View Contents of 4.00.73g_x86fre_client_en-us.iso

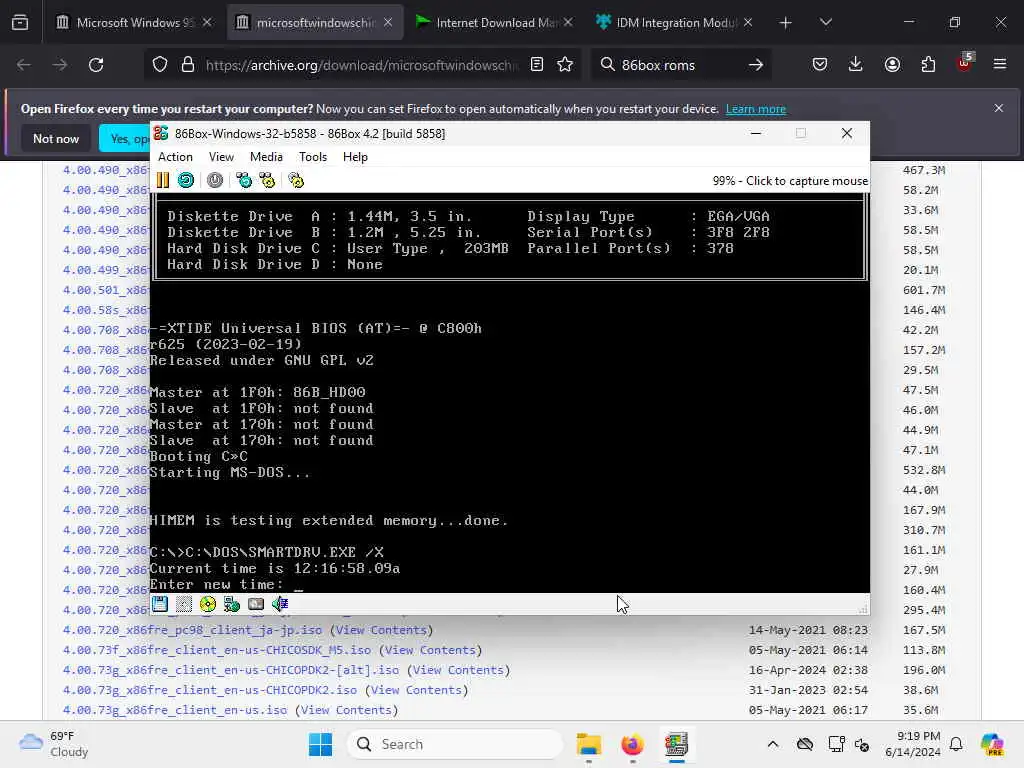click(346, 711)
